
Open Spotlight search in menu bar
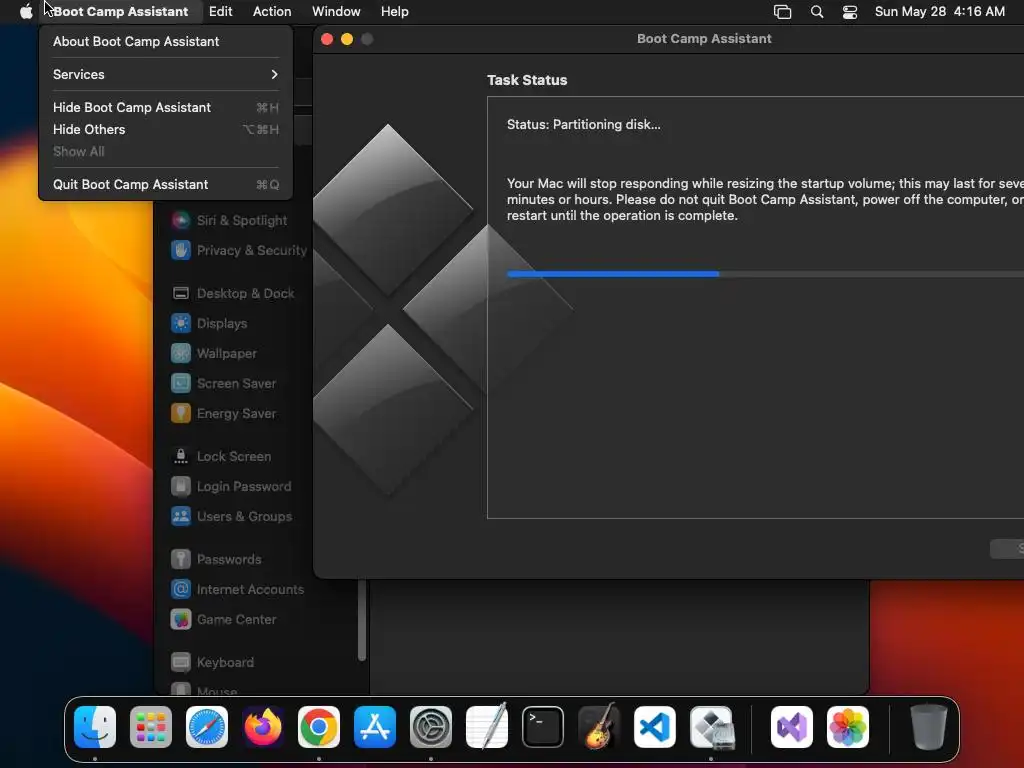click(x=816, y=12)
